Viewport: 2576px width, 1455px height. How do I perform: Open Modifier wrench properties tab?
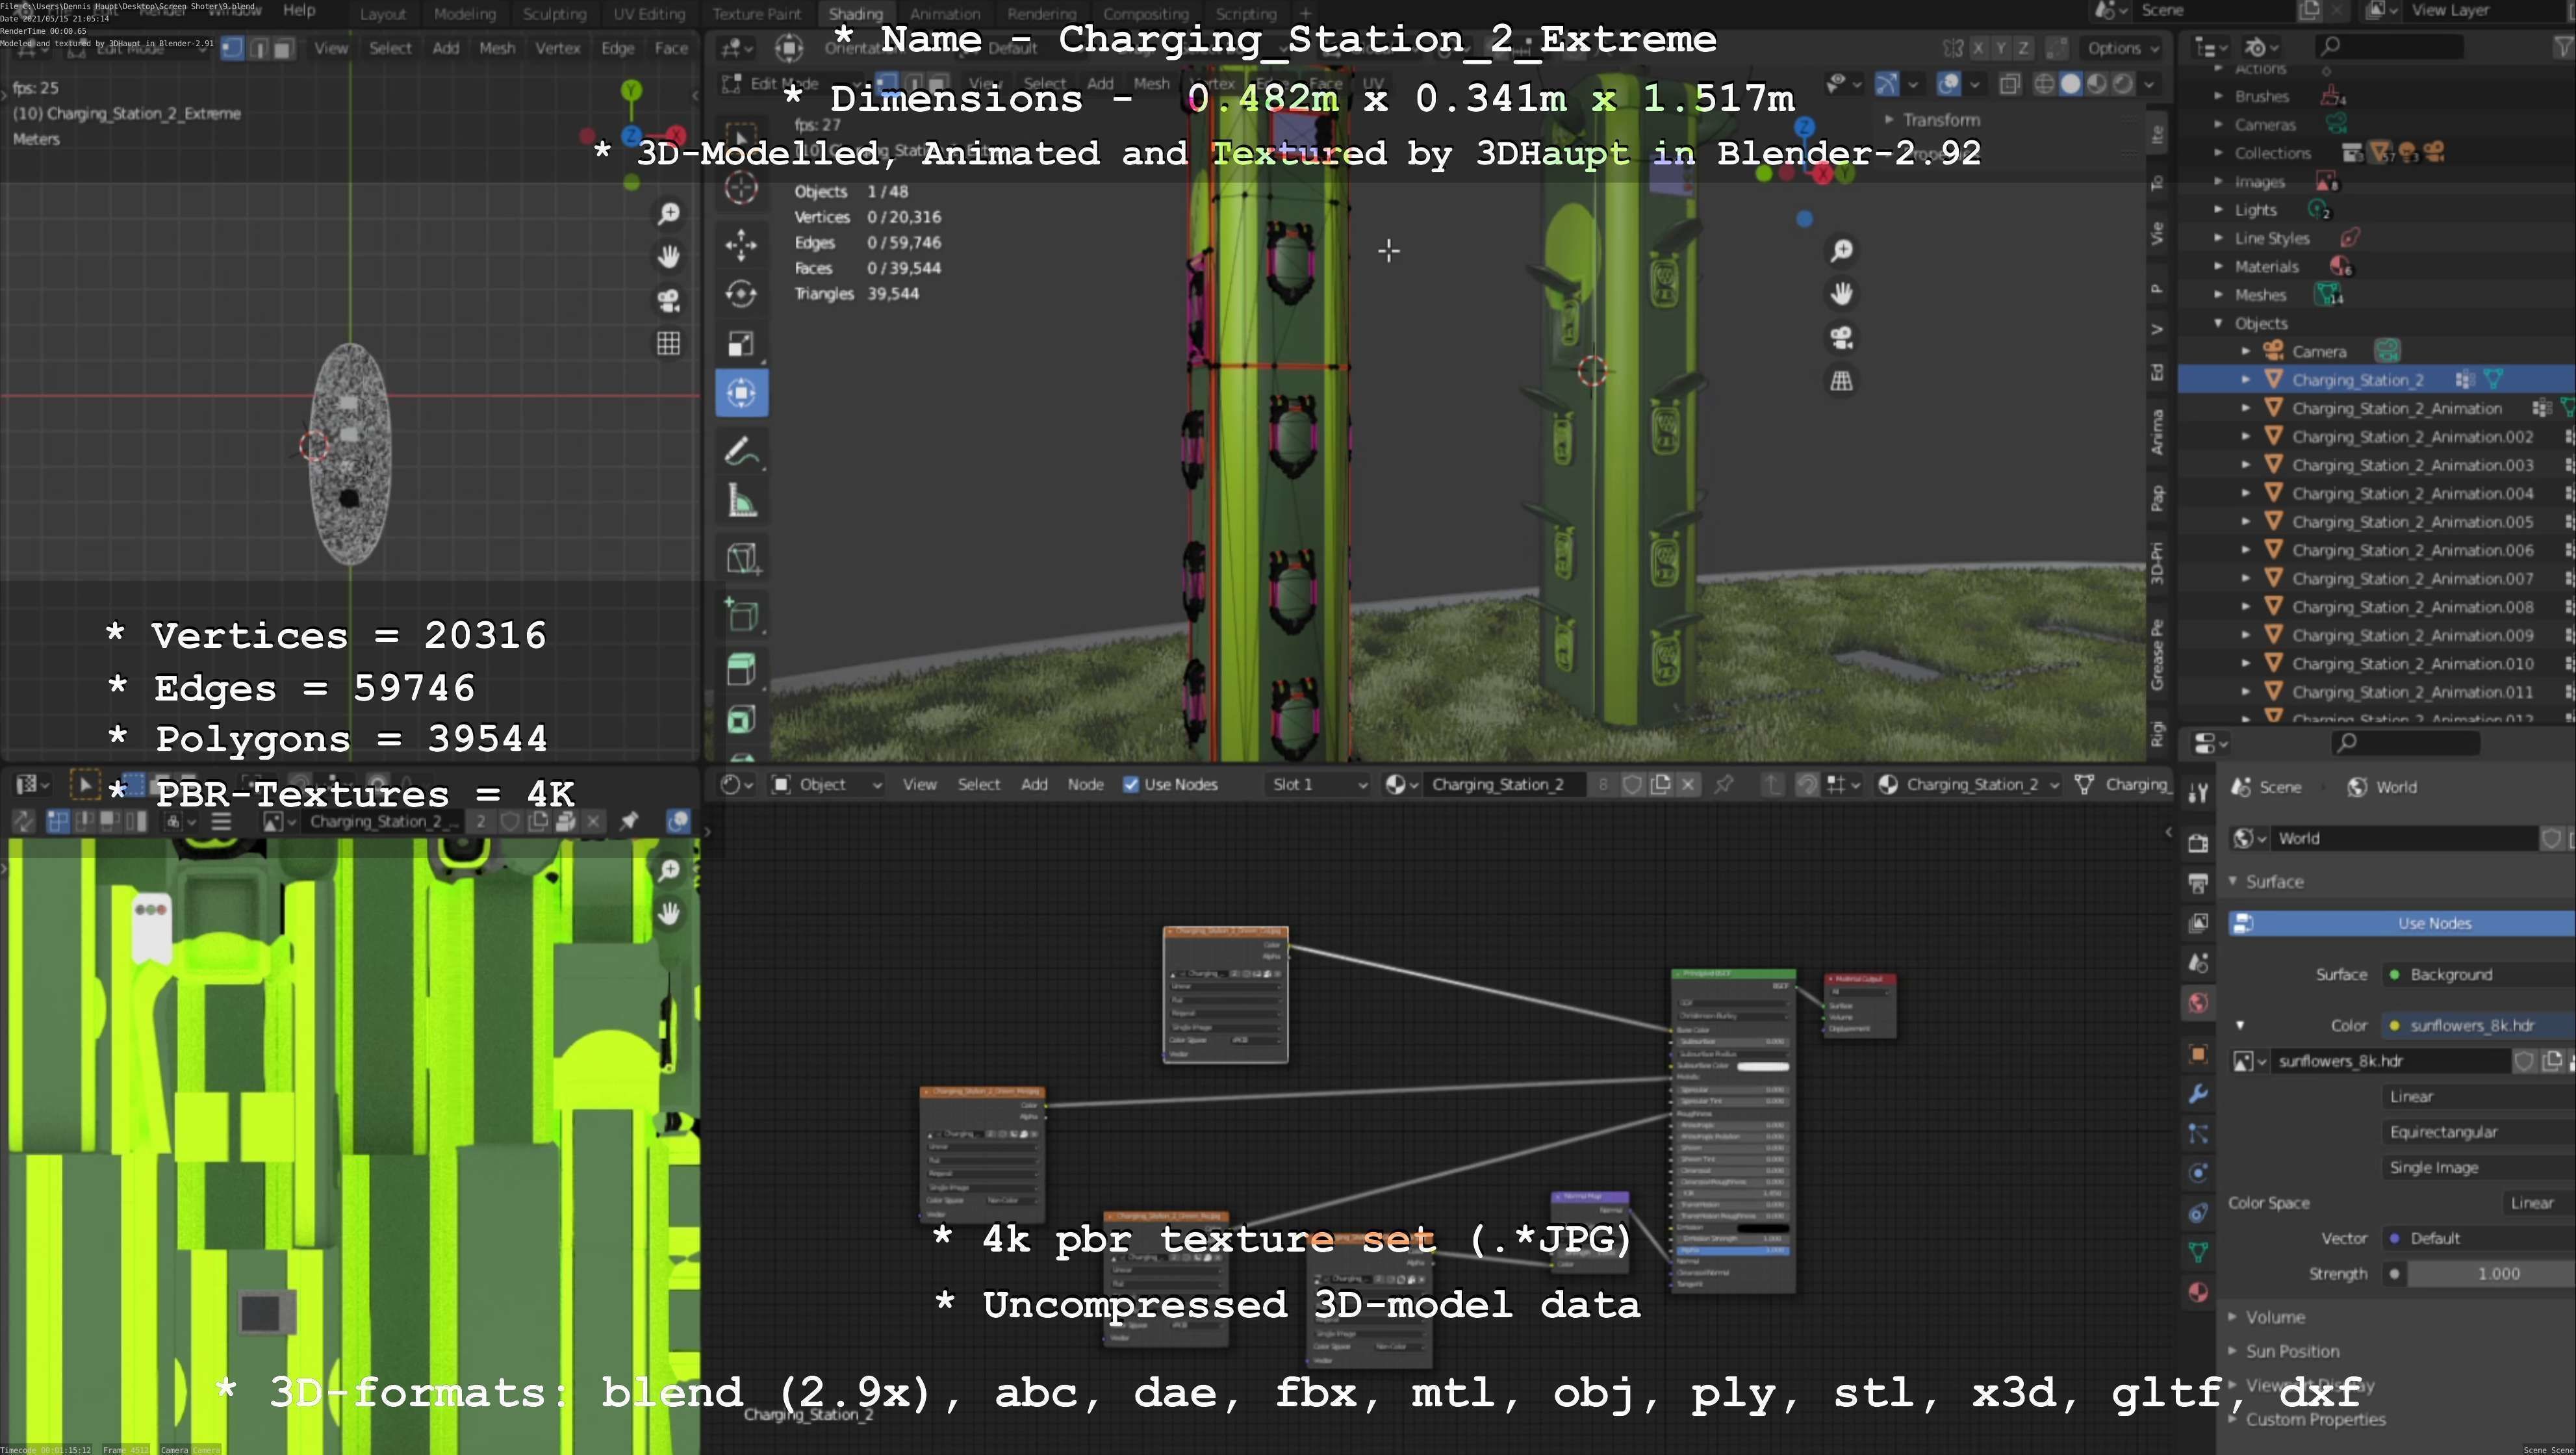coord(2197,1094)
